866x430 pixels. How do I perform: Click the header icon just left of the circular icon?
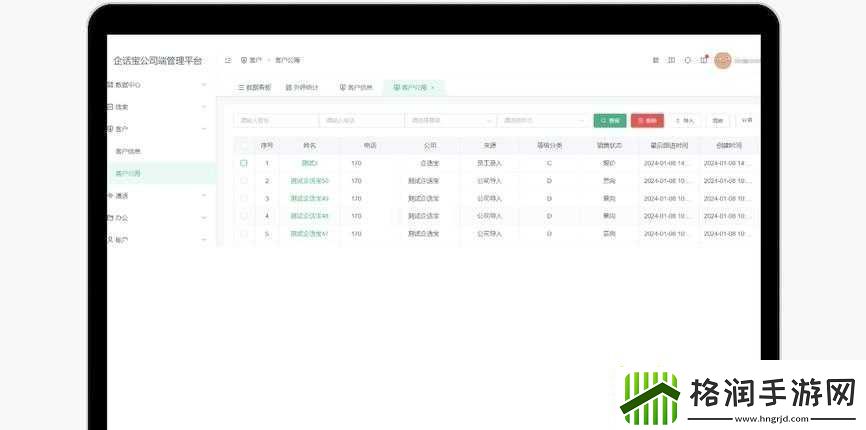coord(672,60)
